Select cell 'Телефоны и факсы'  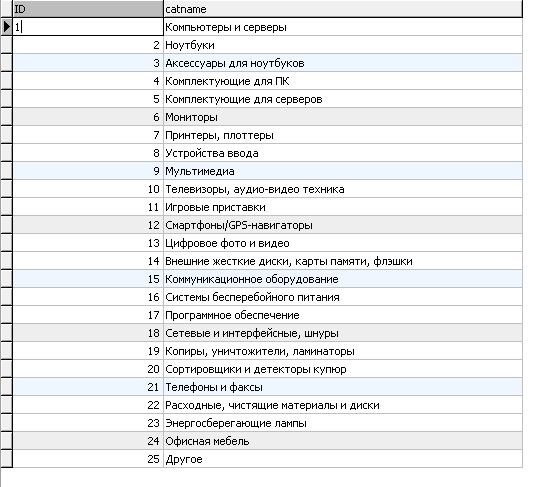tap(343, 387)
